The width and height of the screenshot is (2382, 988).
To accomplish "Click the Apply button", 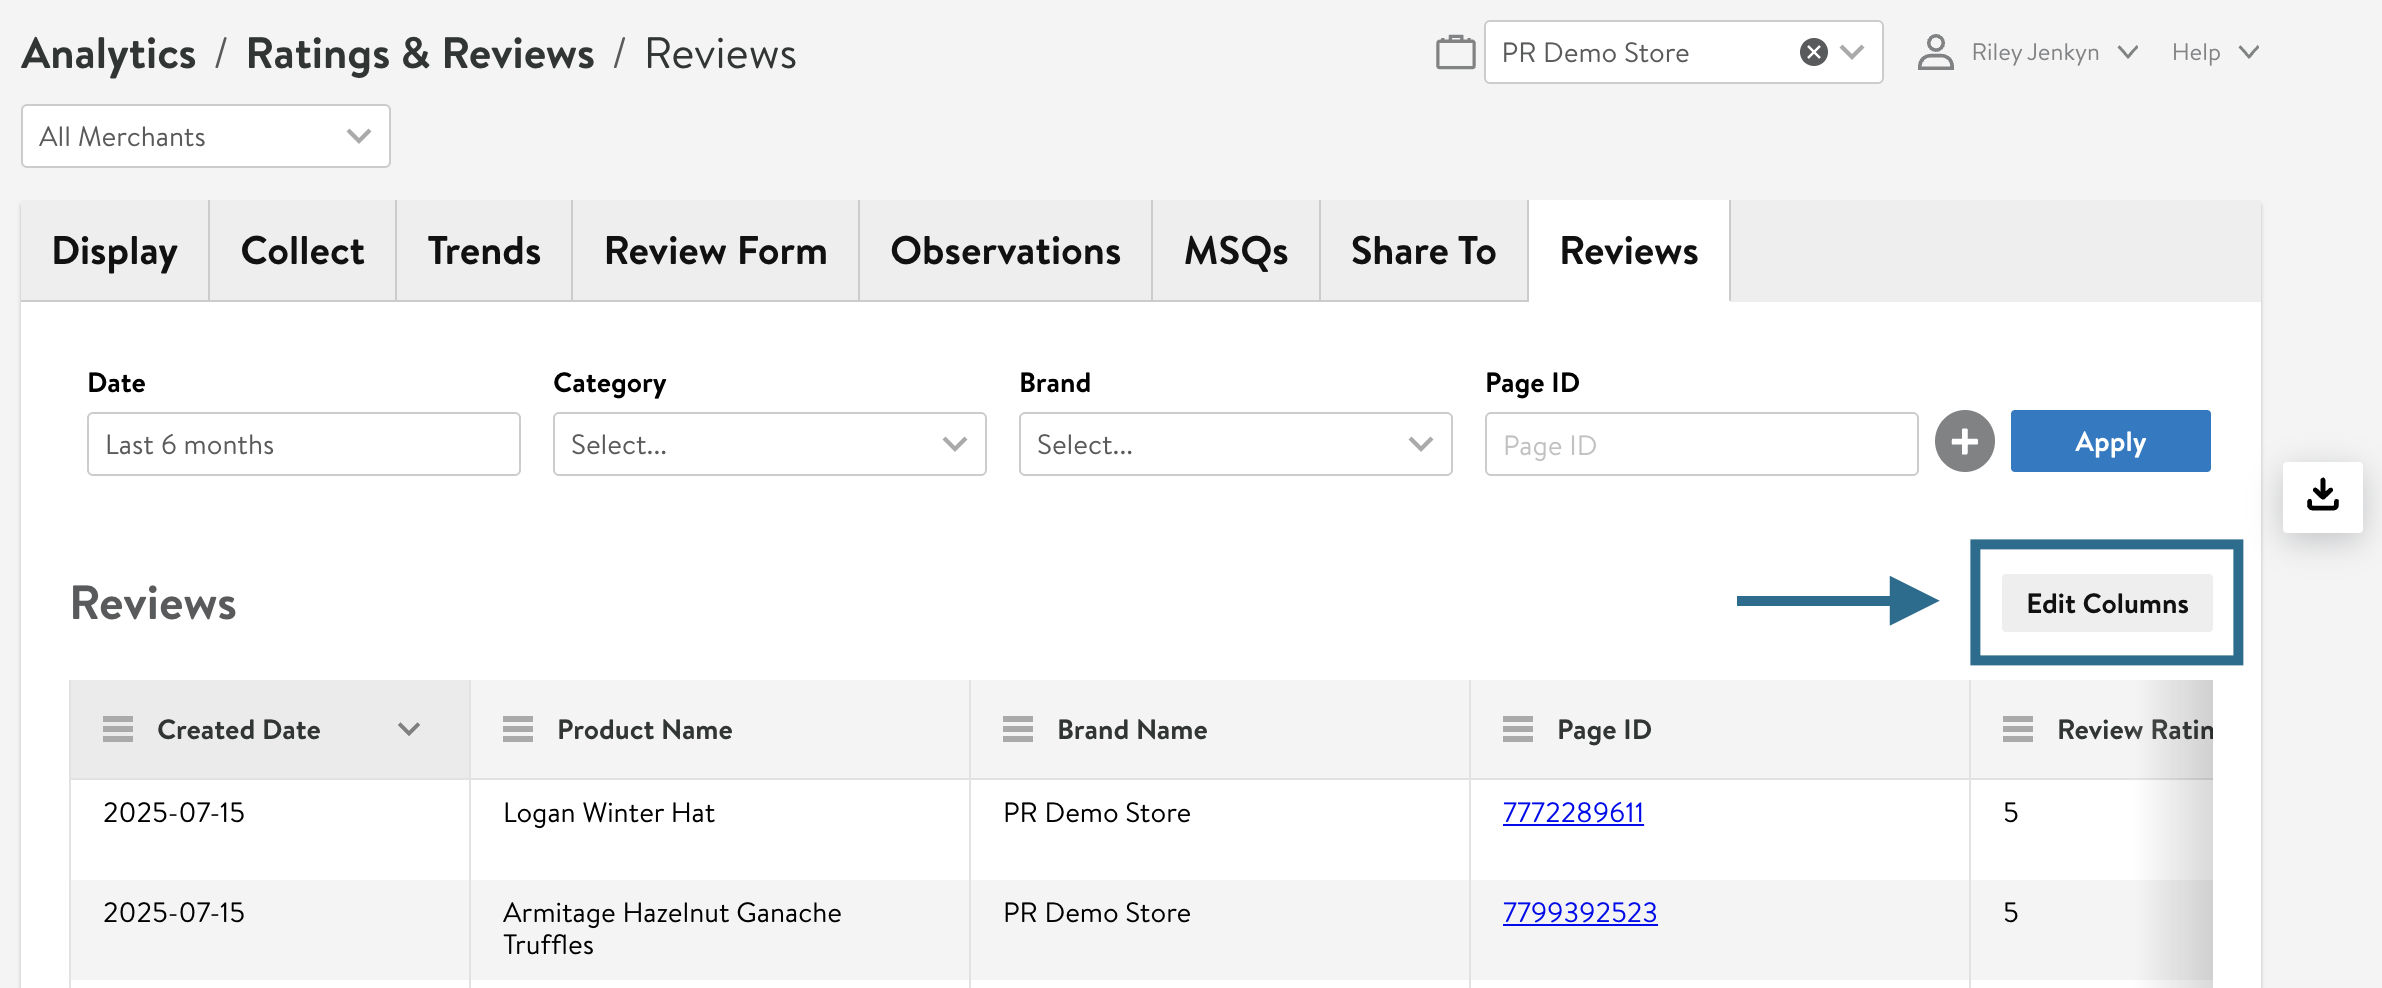I will (x=2110, y=441).
